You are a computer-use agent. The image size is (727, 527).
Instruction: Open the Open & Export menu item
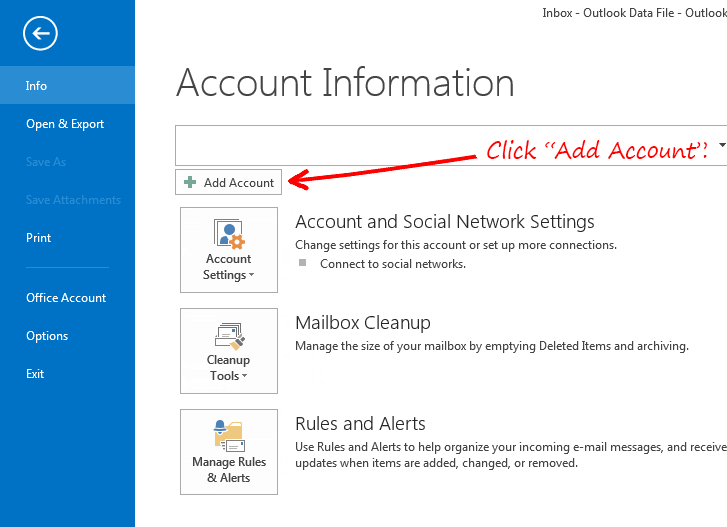65,124
